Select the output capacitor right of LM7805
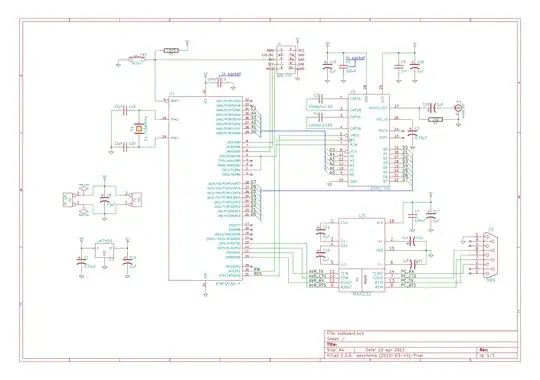This screenshot has height=380, width=540. tap(127, 261)
